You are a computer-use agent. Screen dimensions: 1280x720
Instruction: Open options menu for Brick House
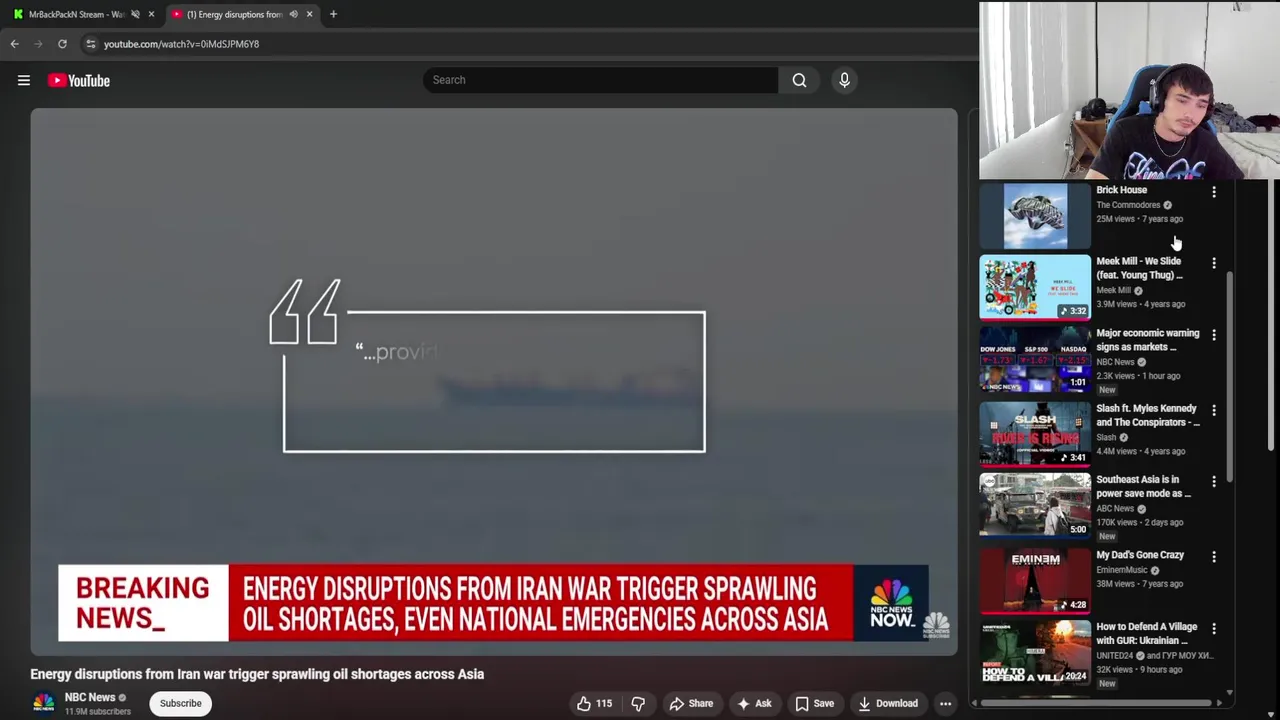[x=1214, y=191]
